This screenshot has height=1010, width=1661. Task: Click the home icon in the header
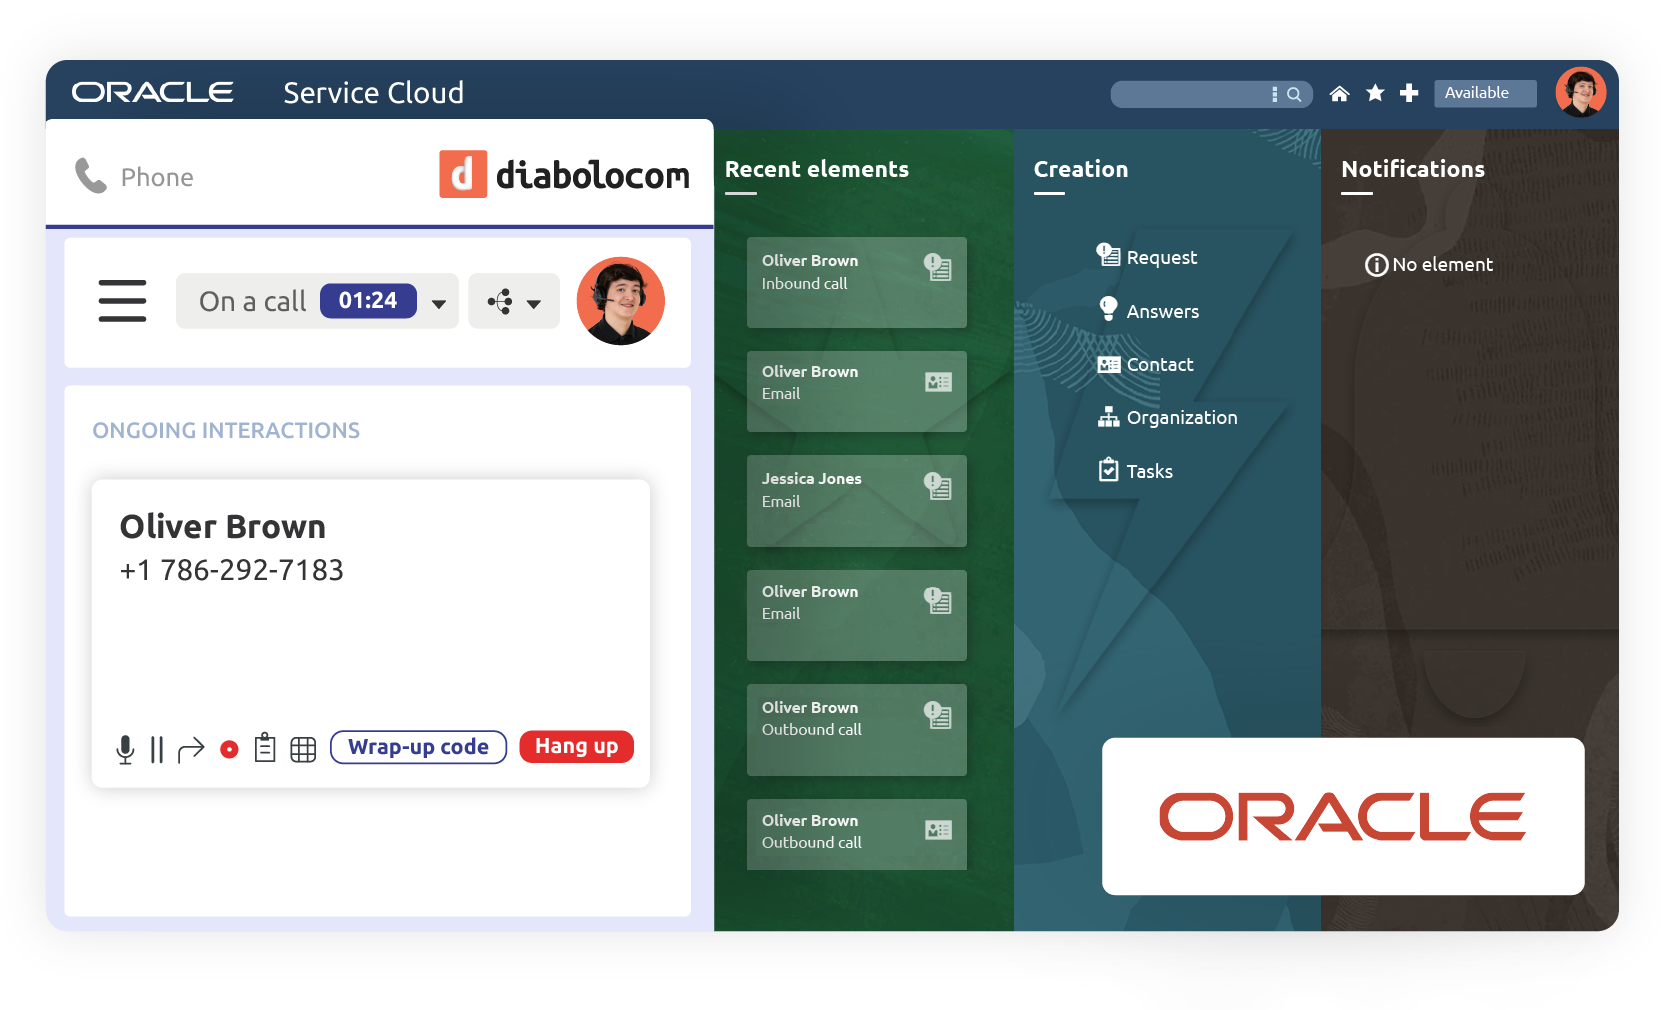point(1339,92)
